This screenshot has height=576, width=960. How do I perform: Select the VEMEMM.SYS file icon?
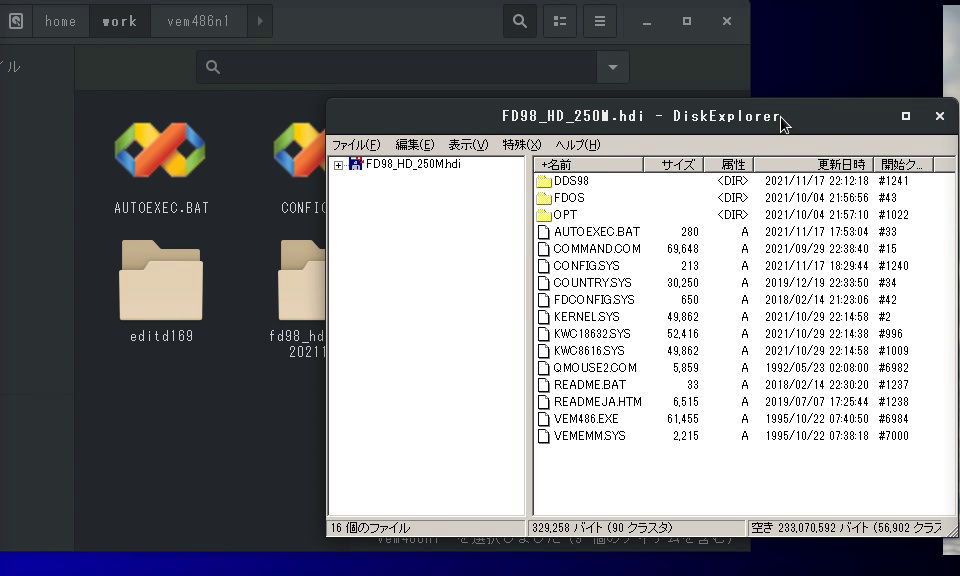coord(543,436)
